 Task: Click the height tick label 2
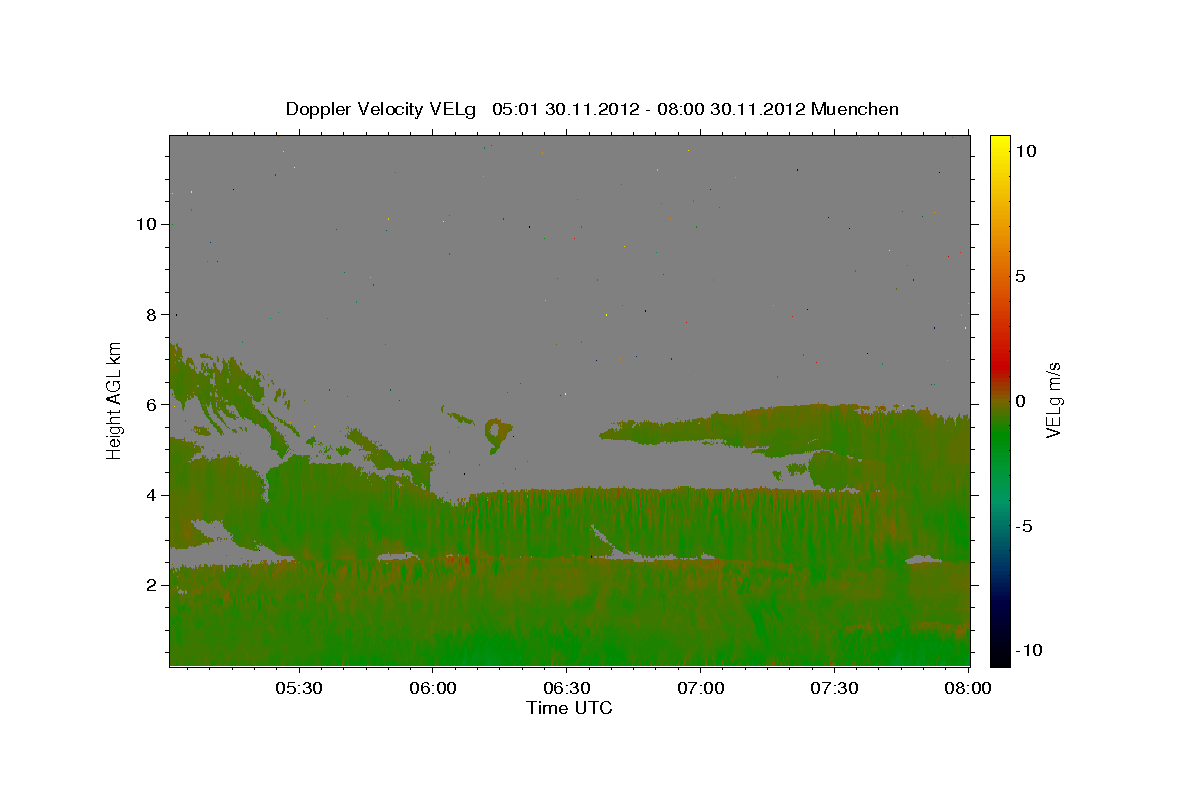[x=151, y=585]
